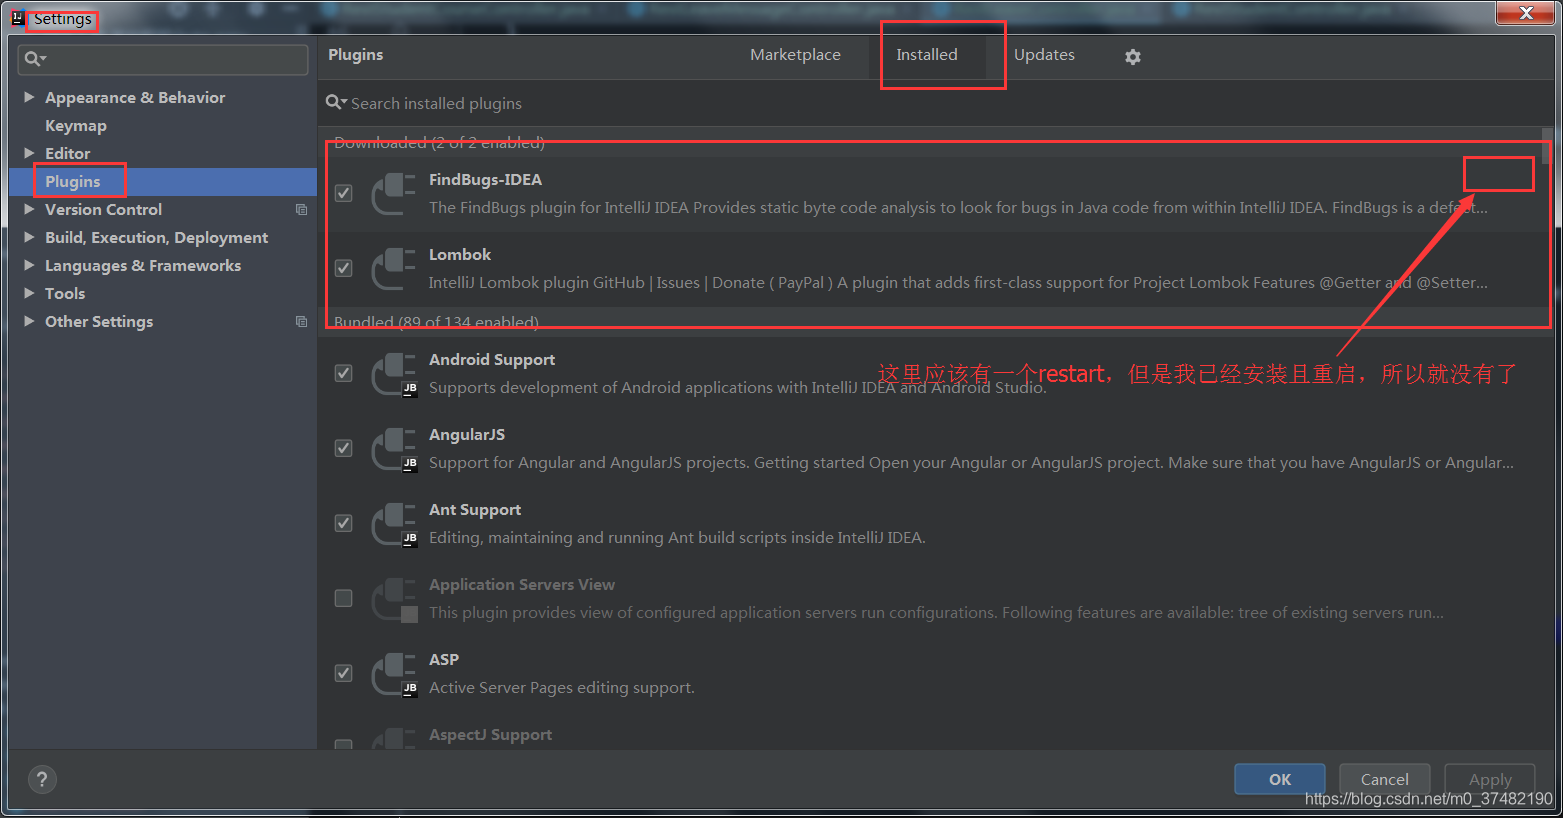The height and width of the screenshot is (818, 1563).
Task: Switch to the Installed tab
Action: click(x=927, y=55)
